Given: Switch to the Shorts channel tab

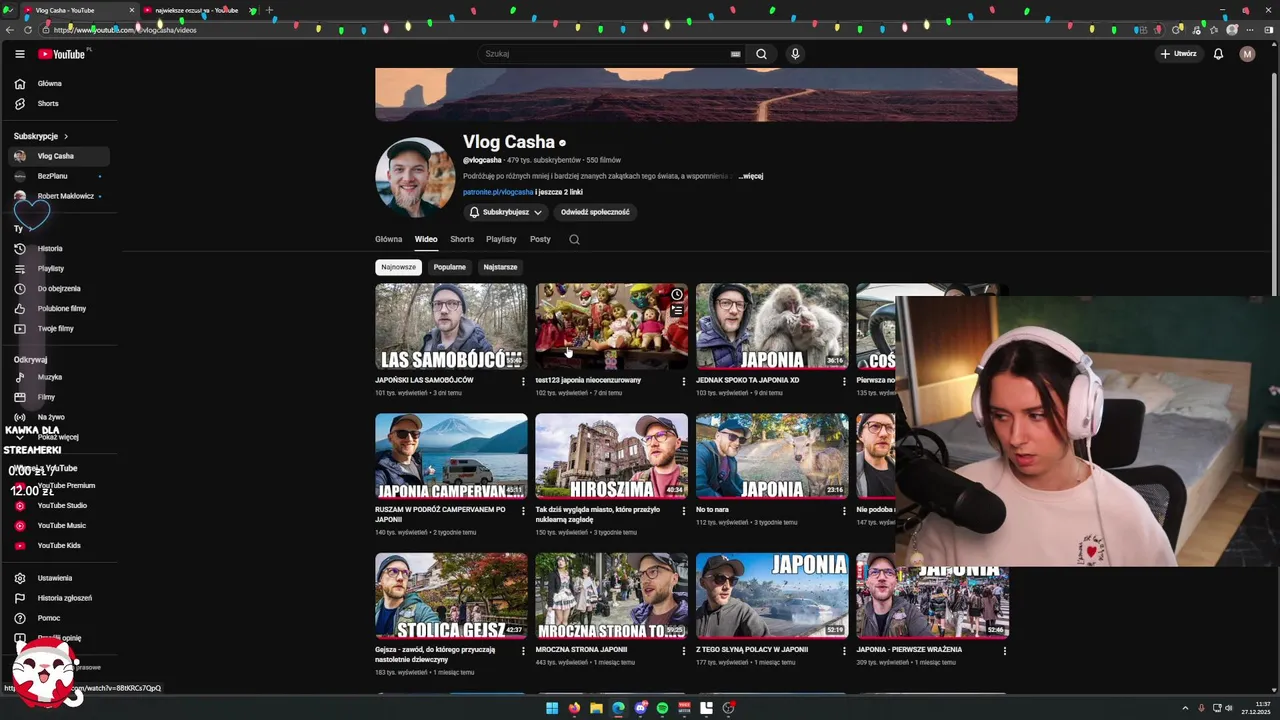Looking at the screenshot, I should [462, 240].
